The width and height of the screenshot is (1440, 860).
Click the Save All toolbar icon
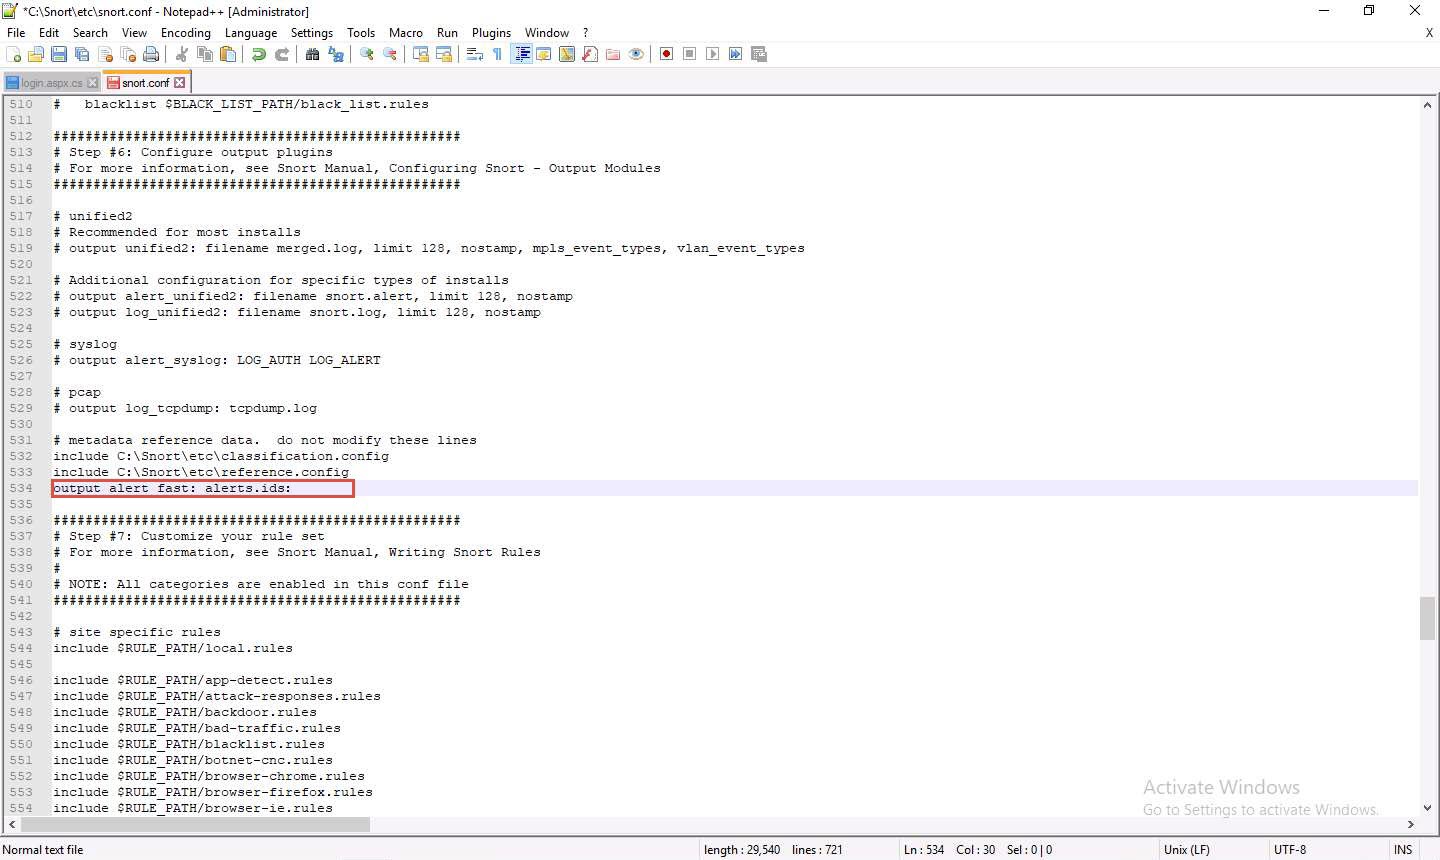(82, 54)
